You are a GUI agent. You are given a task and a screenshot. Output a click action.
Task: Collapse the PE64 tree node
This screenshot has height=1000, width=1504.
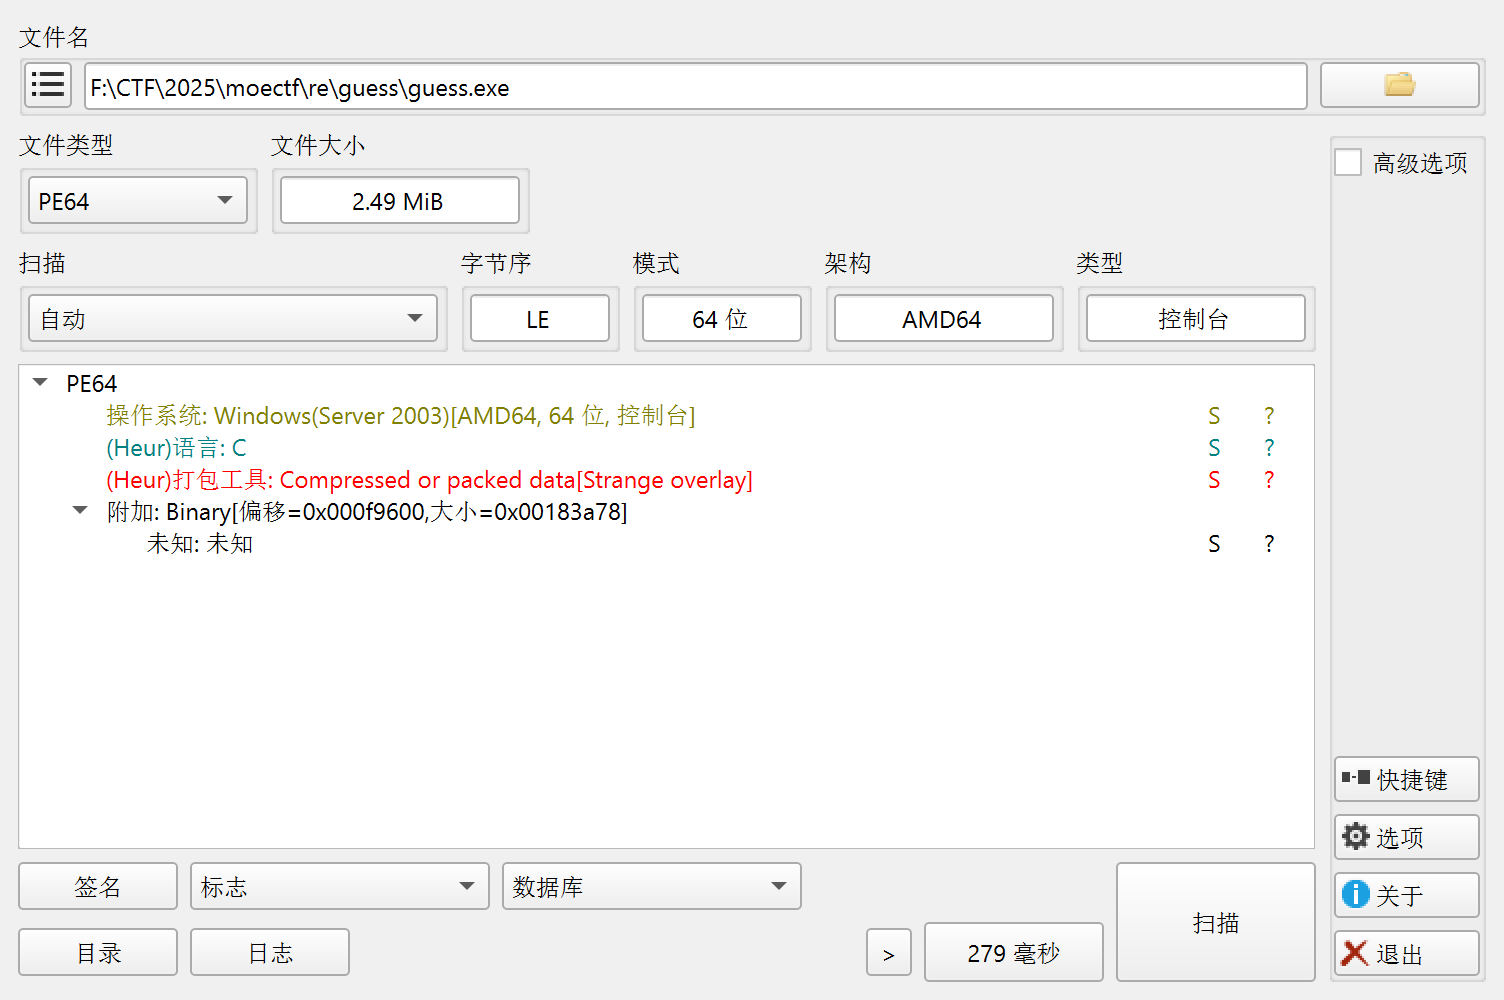[x=41, y=383]
